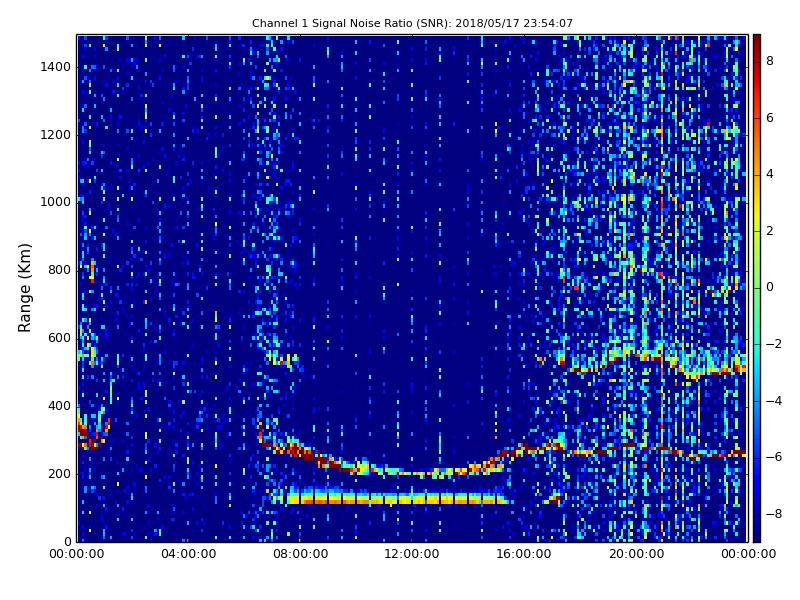Click the colorbar value 4 label

click(x=770, y=174)
